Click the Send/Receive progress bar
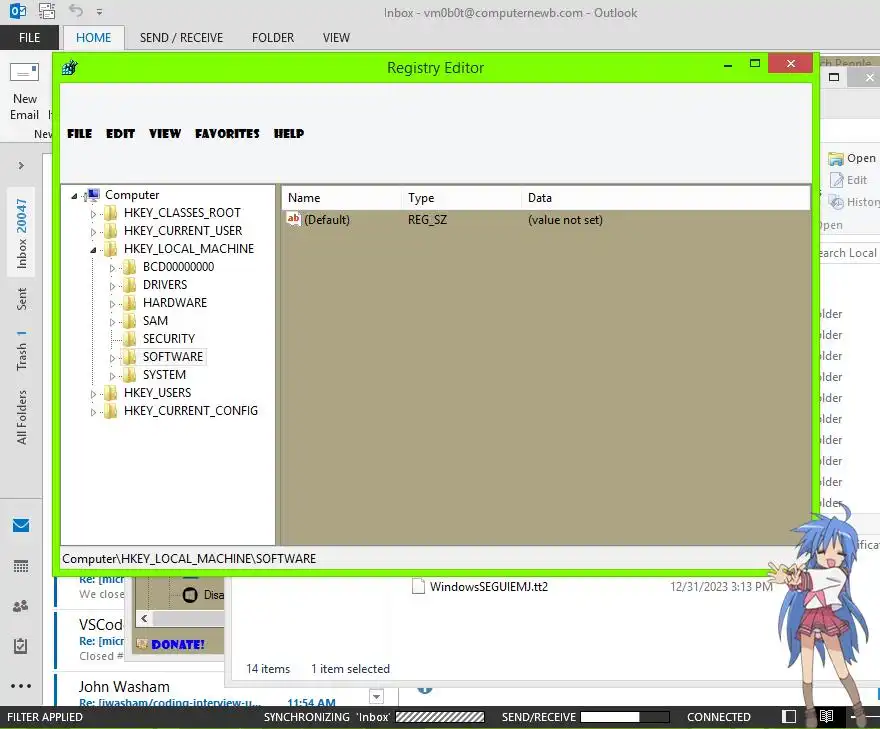Image resolution: width=880 pixels, height=729 pixels. [x=625, y=717]
